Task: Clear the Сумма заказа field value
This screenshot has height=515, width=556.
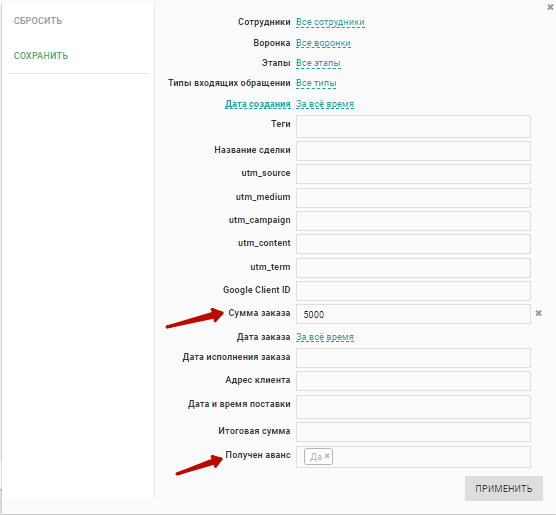Action: pos(538,313)
